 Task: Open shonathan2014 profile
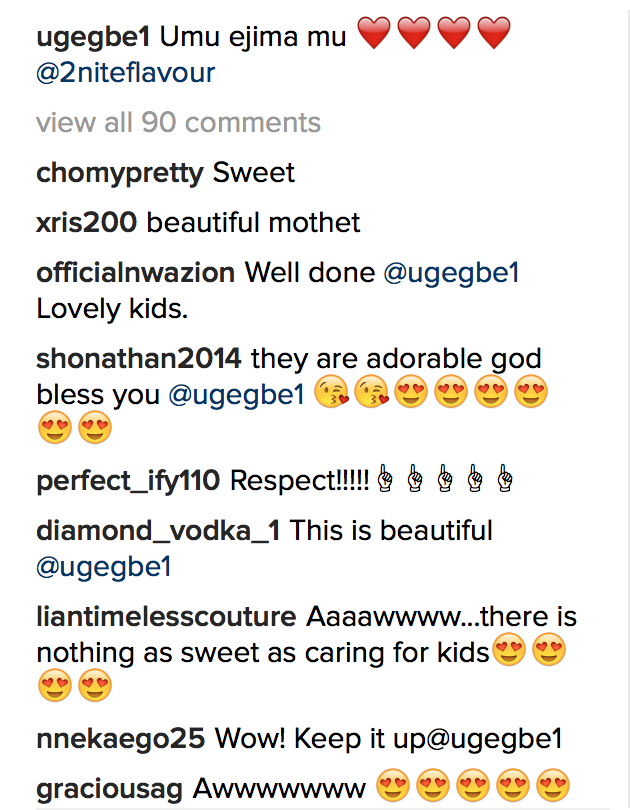click(x=137, y=358)
